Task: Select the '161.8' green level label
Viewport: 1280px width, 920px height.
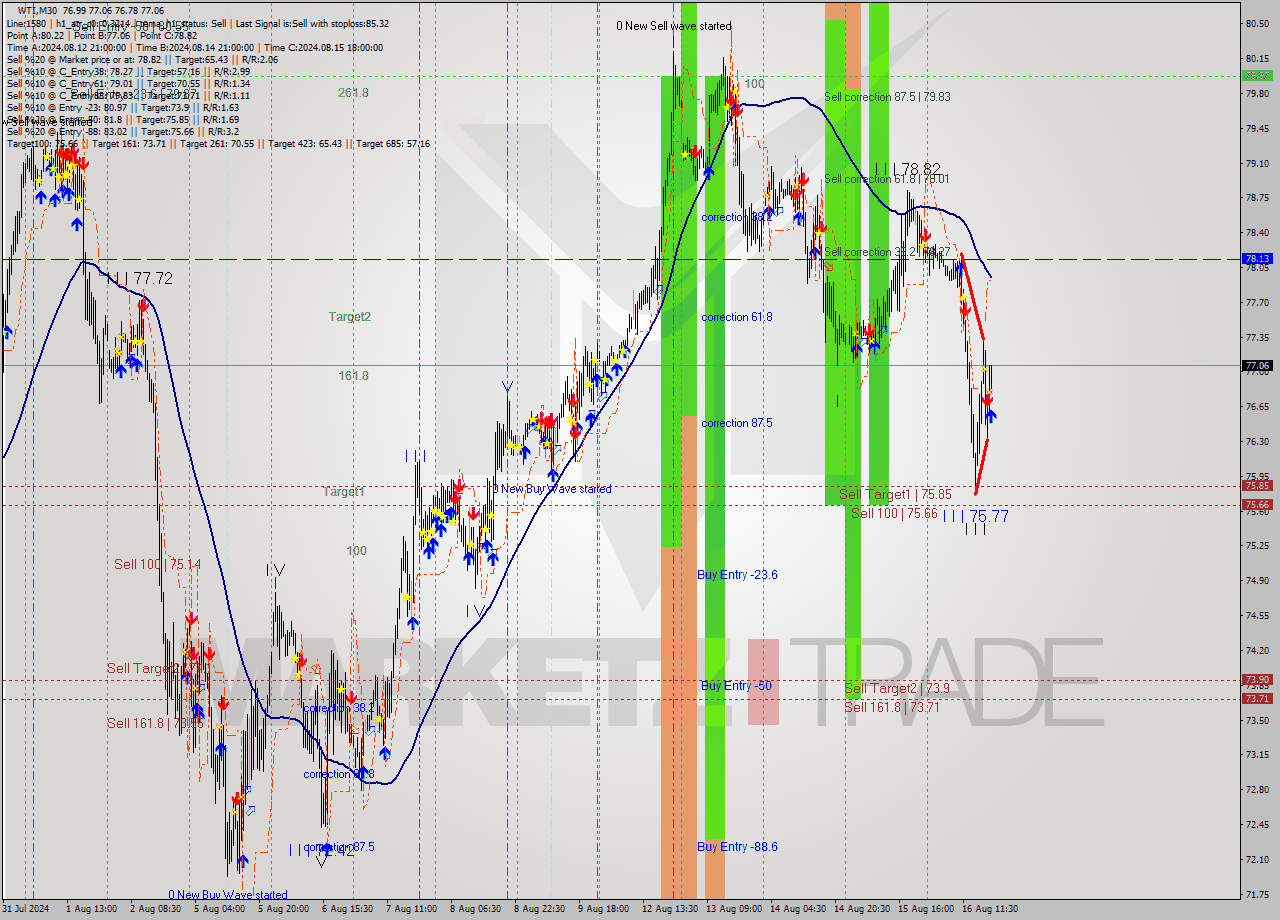Action: pyautogui.click(x=353, y=376)
